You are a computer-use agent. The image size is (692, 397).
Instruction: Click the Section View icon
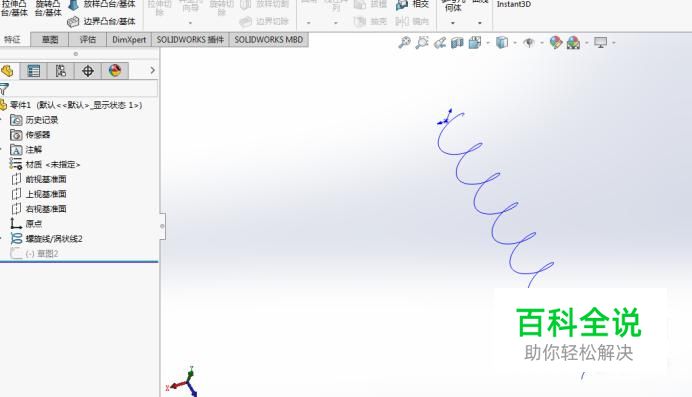457,42
